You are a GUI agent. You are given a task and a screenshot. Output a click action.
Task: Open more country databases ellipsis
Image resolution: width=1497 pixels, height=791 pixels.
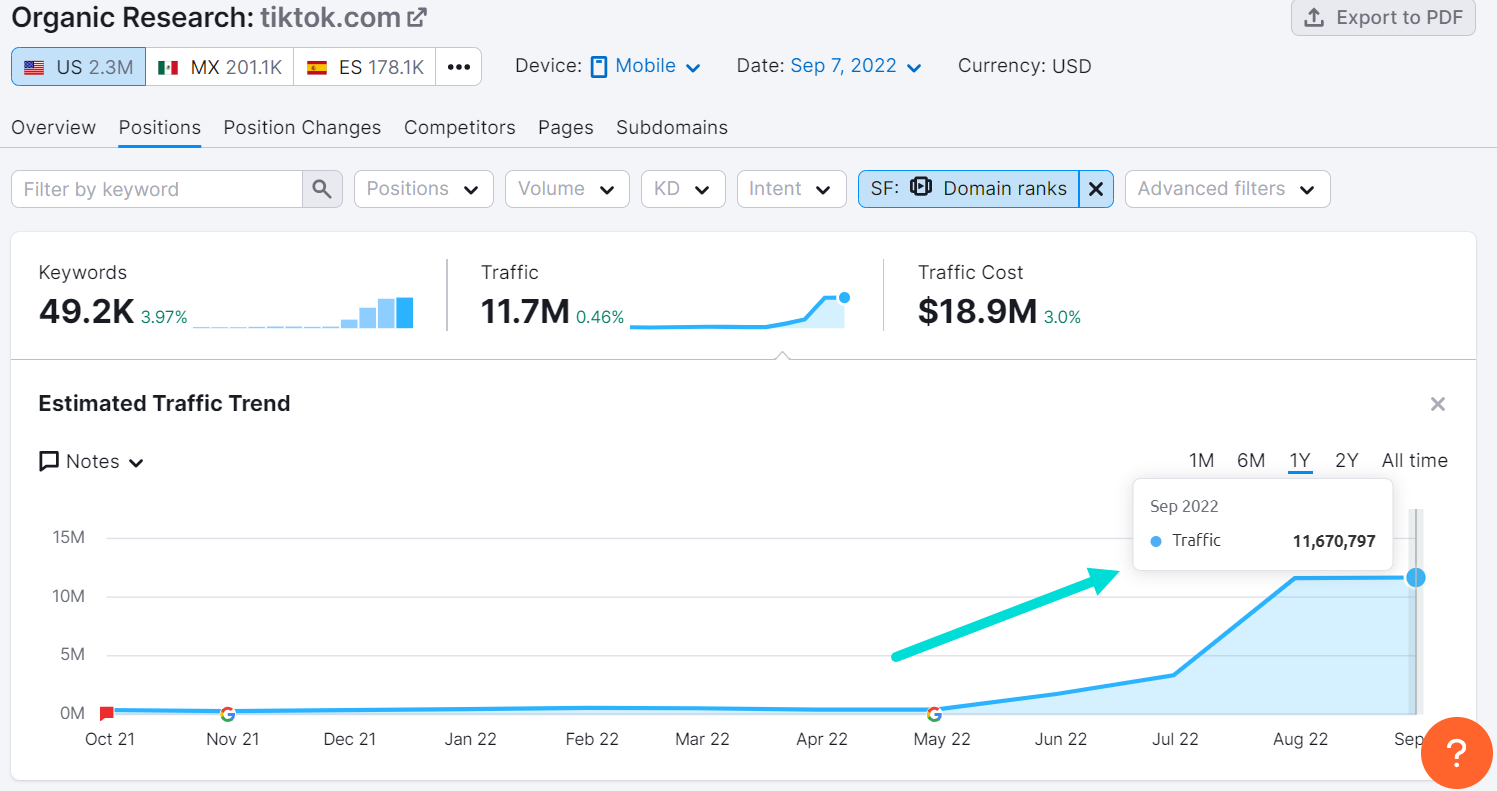459,67
